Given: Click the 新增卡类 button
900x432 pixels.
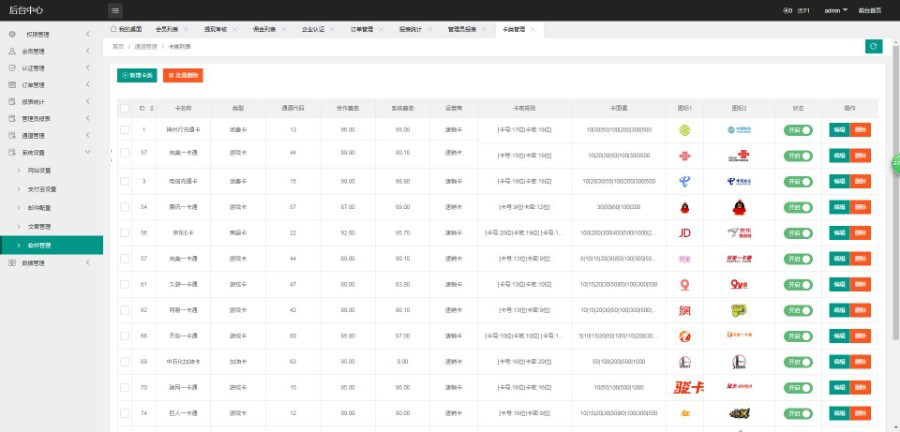Looking at the screenshot, I should [x=137, y=75].
